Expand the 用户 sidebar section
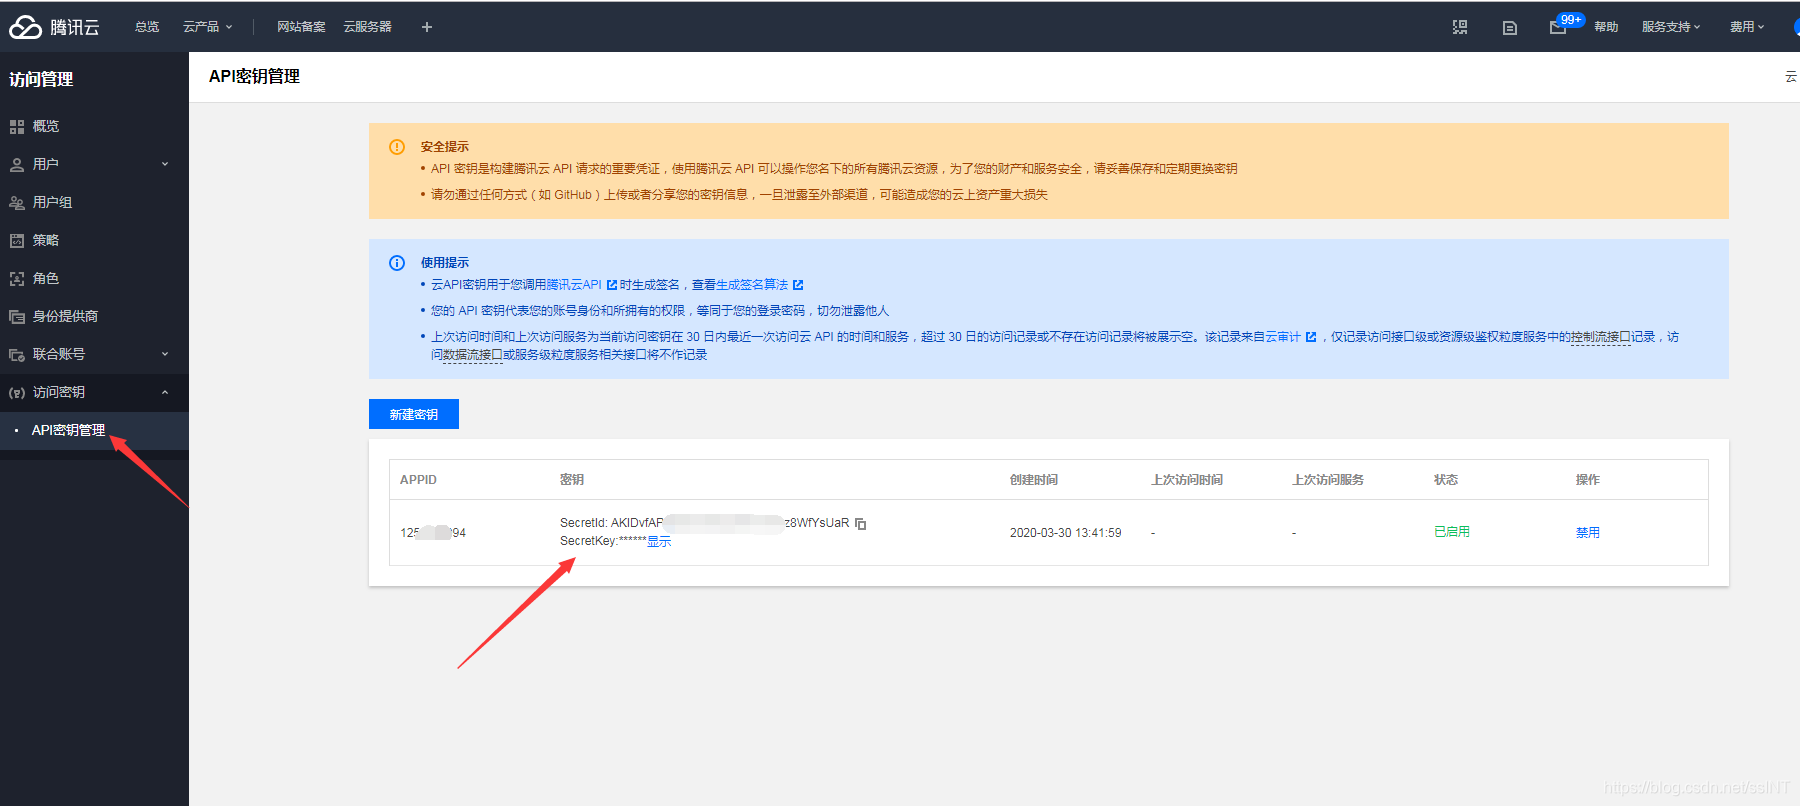Image resolution: width=1800 pixels, height=806 pixels. pos(94,164)
